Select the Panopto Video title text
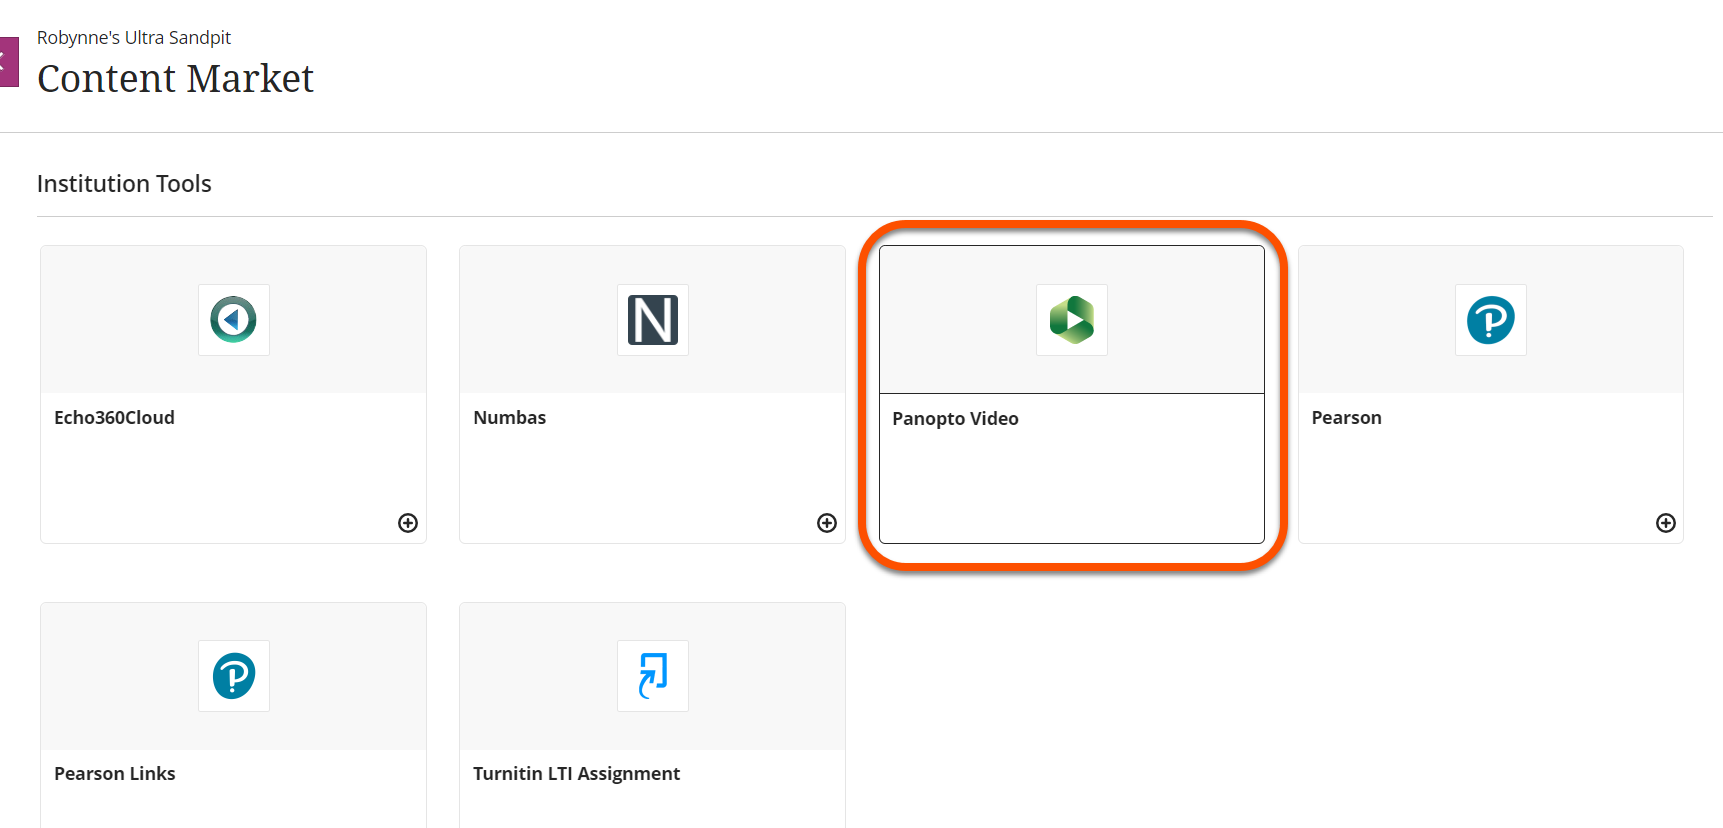The width and height of the screenshot is (1723, 828). (955, 419)
